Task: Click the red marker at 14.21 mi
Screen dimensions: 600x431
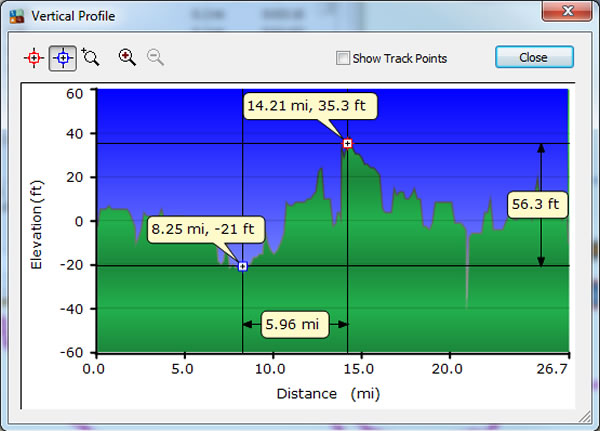Action: (x=347, y=144)
